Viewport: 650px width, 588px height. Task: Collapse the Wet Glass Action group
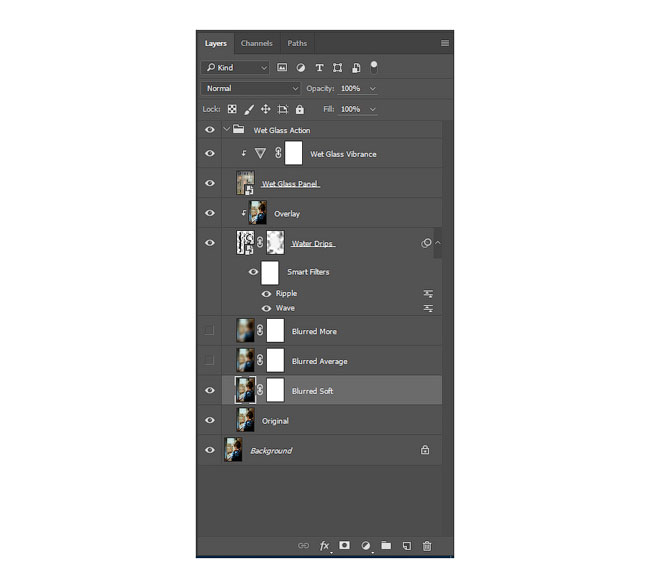point(226,129)
